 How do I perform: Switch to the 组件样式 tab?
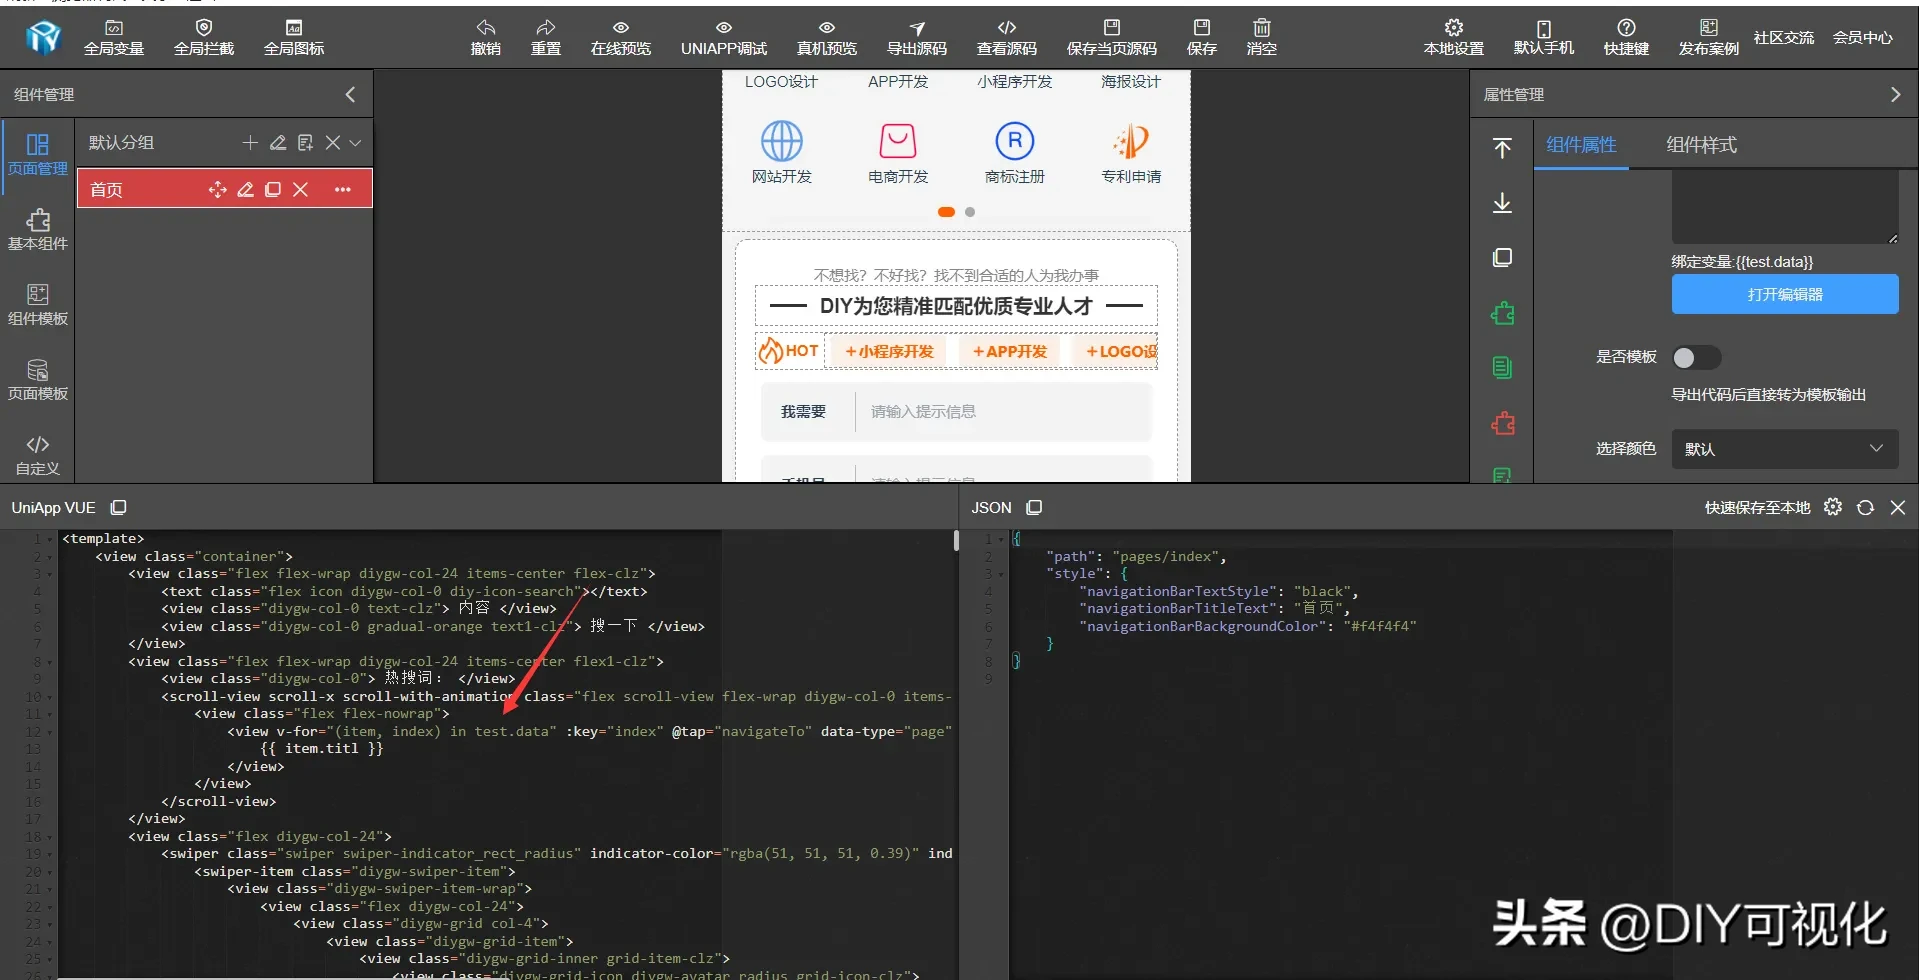click(x=1701, y=145)
